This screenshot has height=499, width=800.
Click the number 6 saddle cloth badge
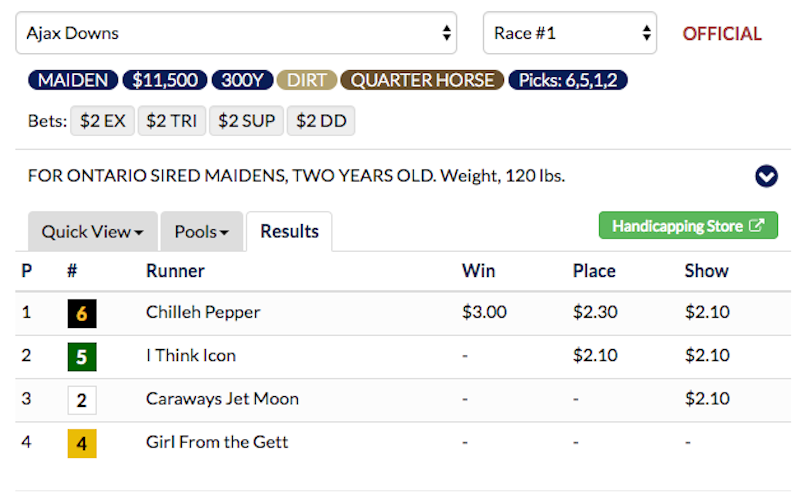[x=81, y=313]
